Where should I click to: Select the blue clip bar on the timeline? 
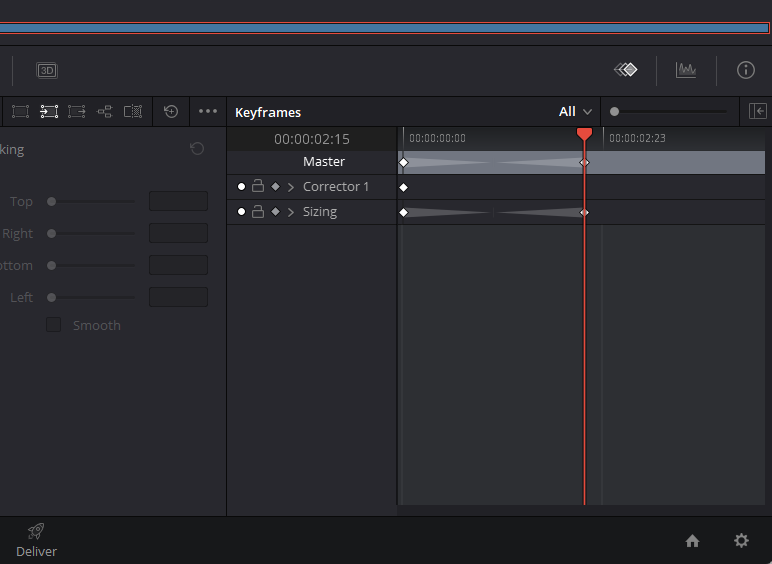[x=384, y=28]
